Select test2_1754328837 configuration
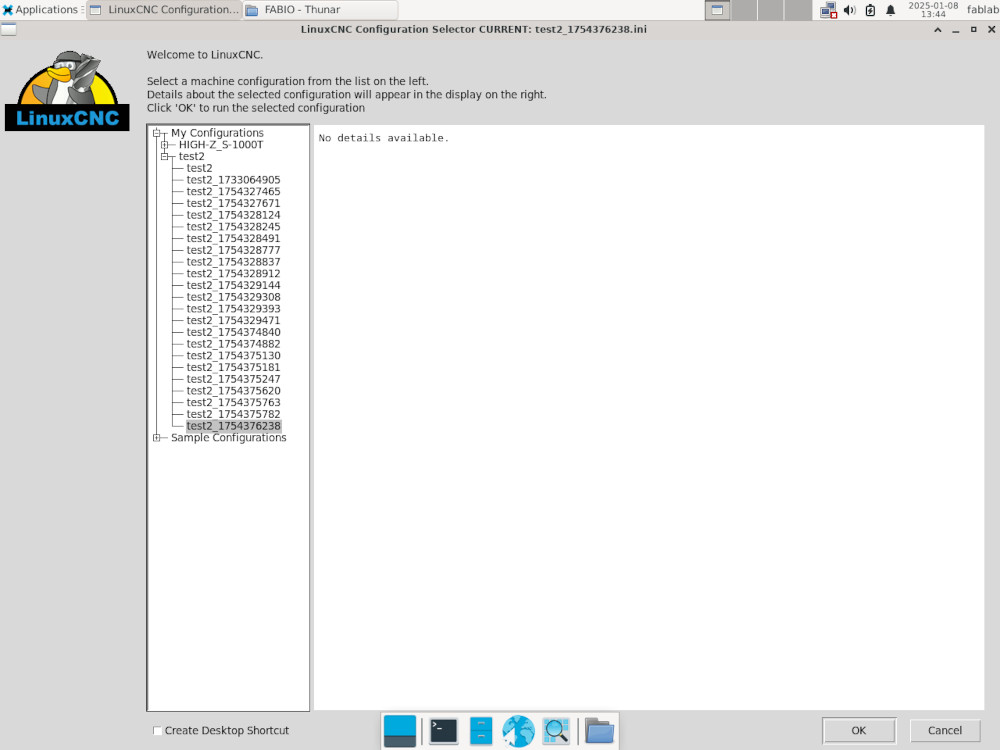Screen dimensions: 1000x750 tap(233, 261)
